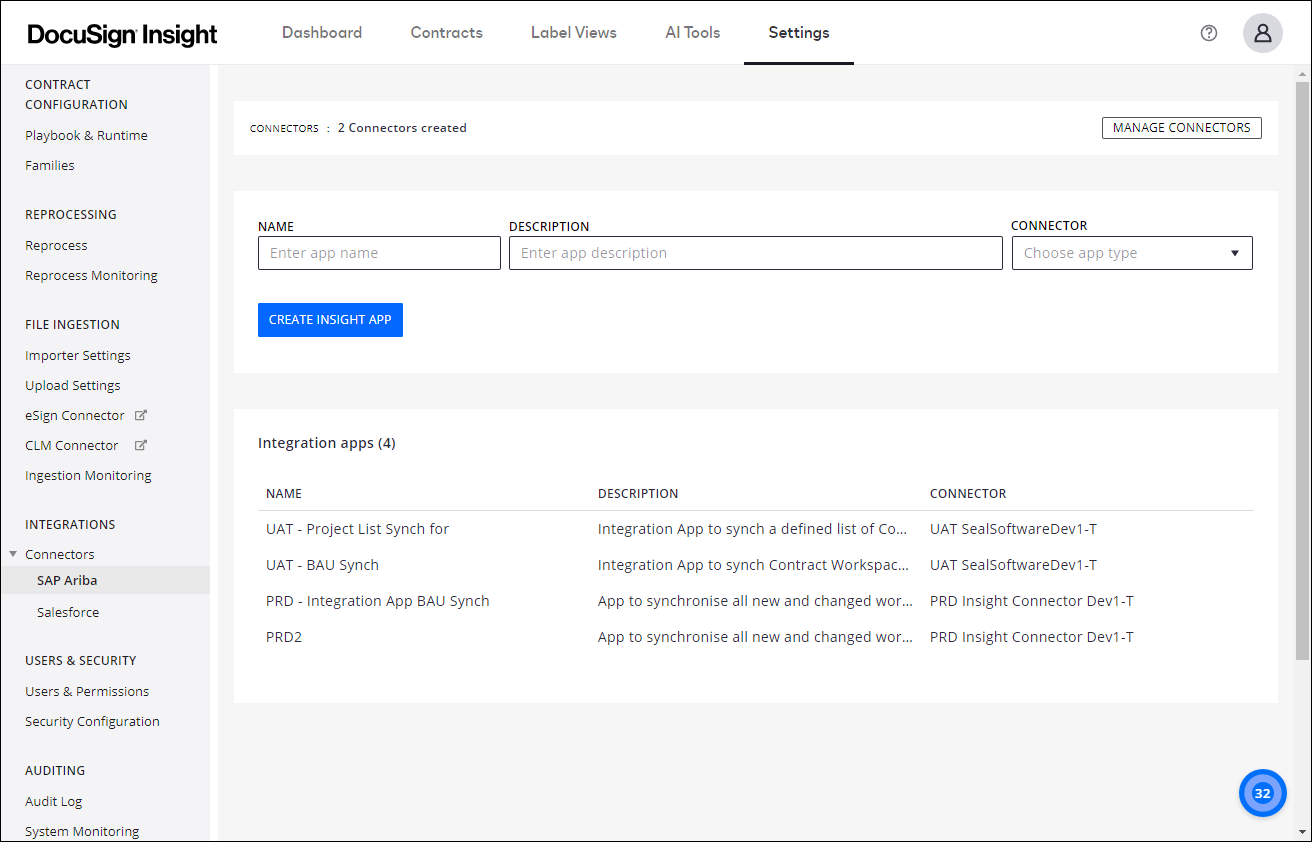Open Upload Settings
Image resolution: width=1312 pixels, height=842 pixels.
tap(73, 385)
